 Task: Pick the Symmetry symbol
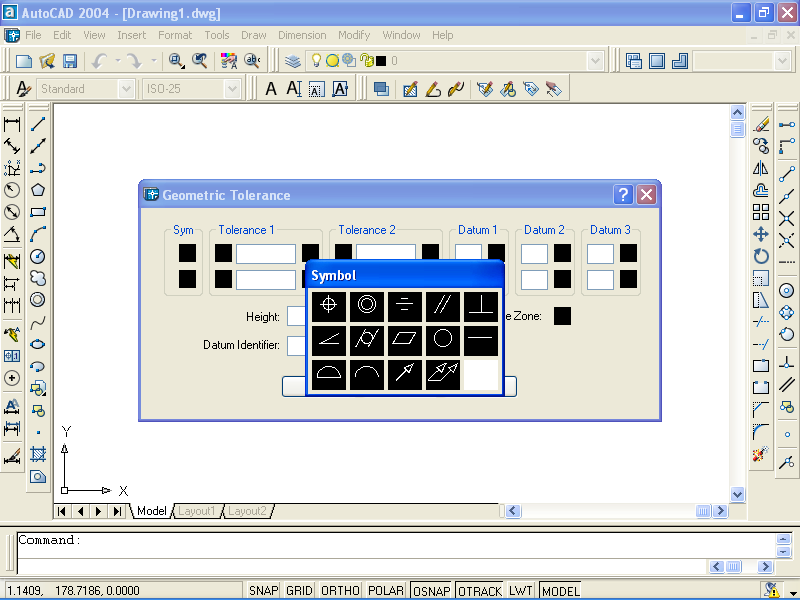pyautogui.click(x=405, y=306)
